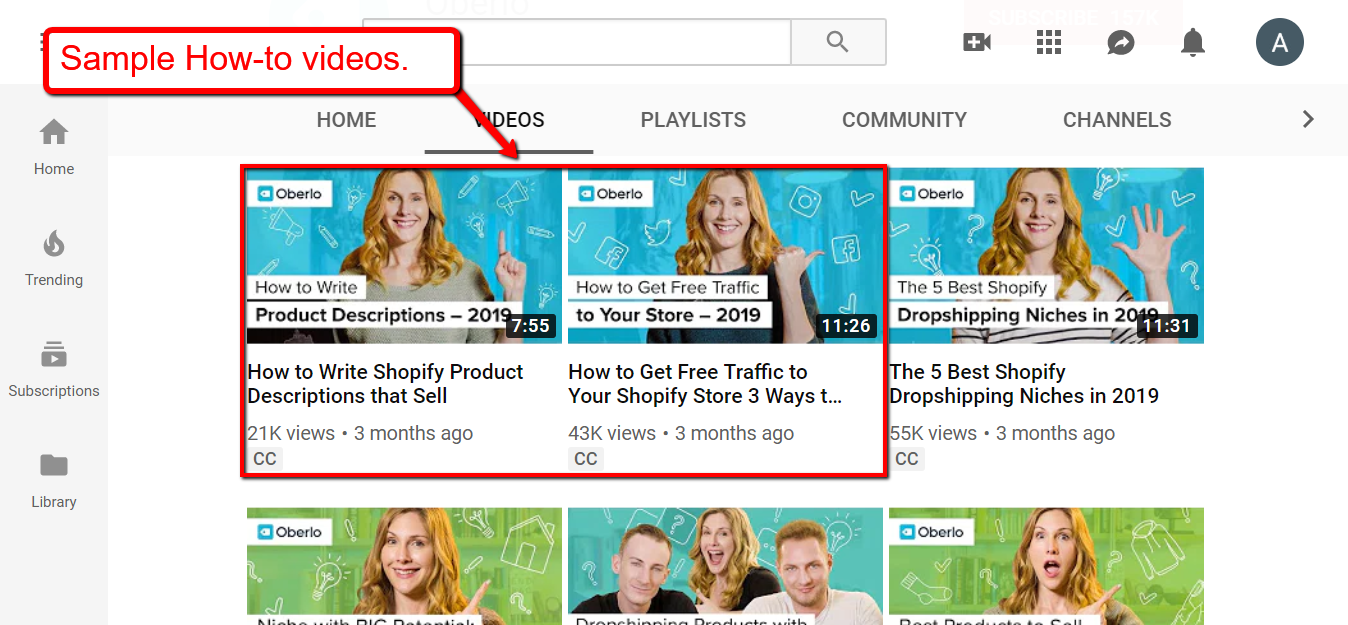Screen dimensions: 1348x625
Task: Open the YouTube apps grid icon
Action: (x=1048, y=42)
